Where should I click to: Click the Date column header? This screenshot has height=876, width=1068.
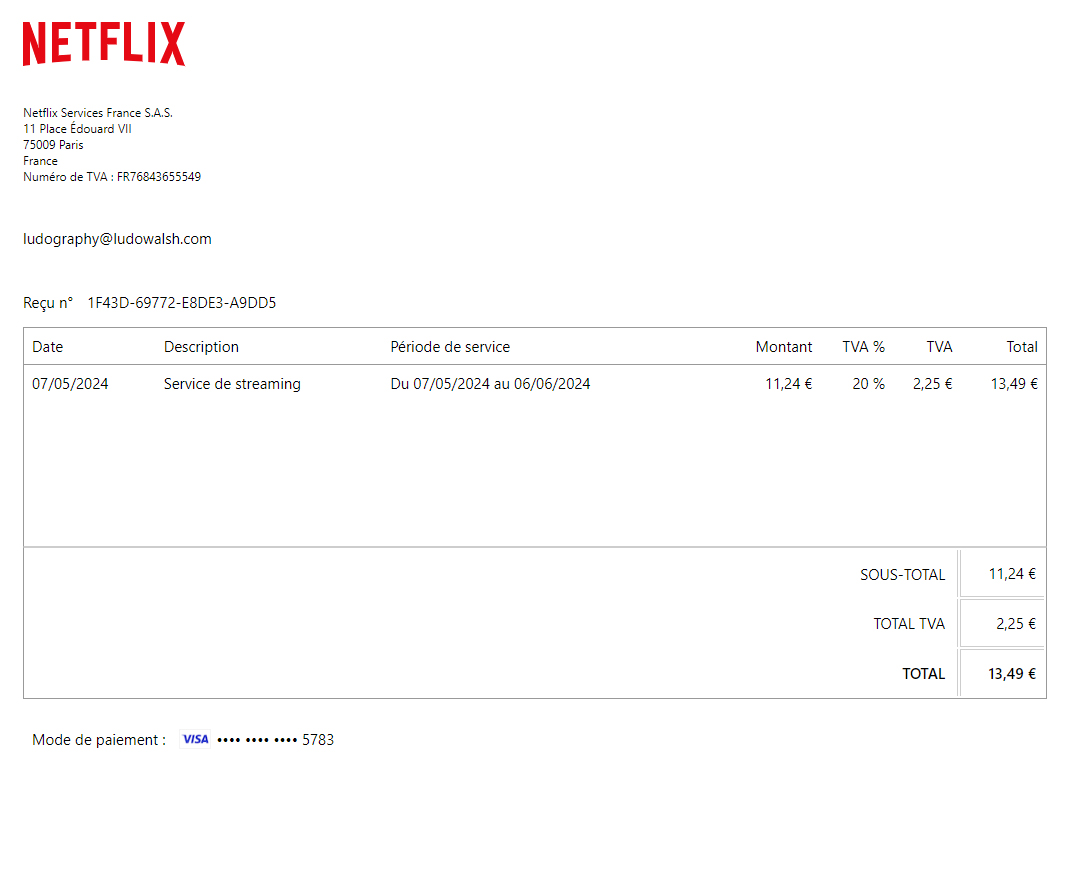[x=47, y=347]
